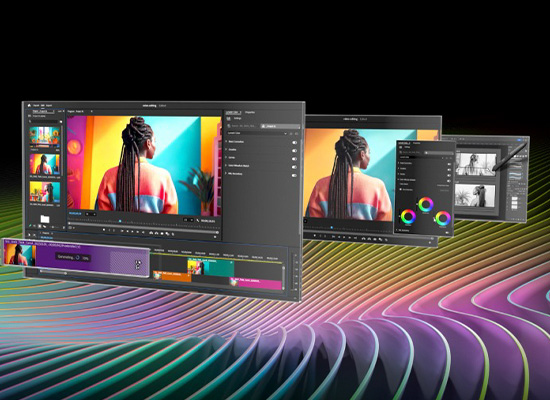Select the second thumbnail in project panel
550x400 pixels.
click(45, 164)
